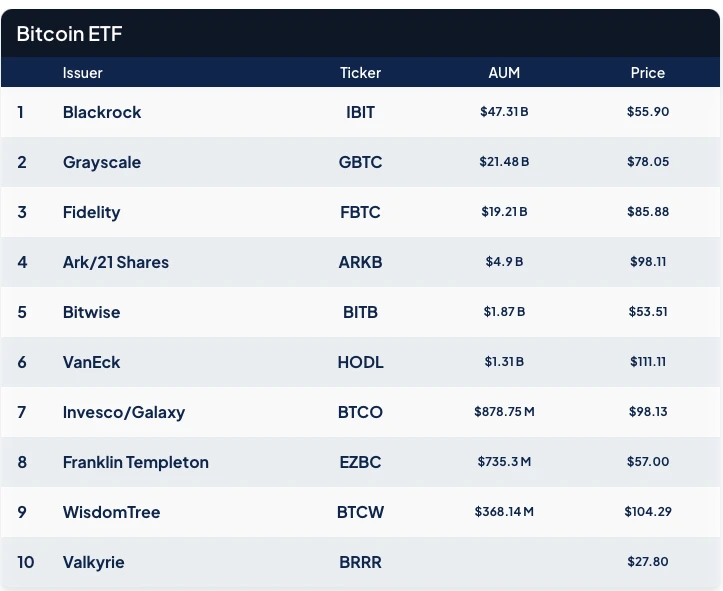Viewport: 723px width, 591px height.
Task: Click the Price column header
Action: tap(647, 73)
